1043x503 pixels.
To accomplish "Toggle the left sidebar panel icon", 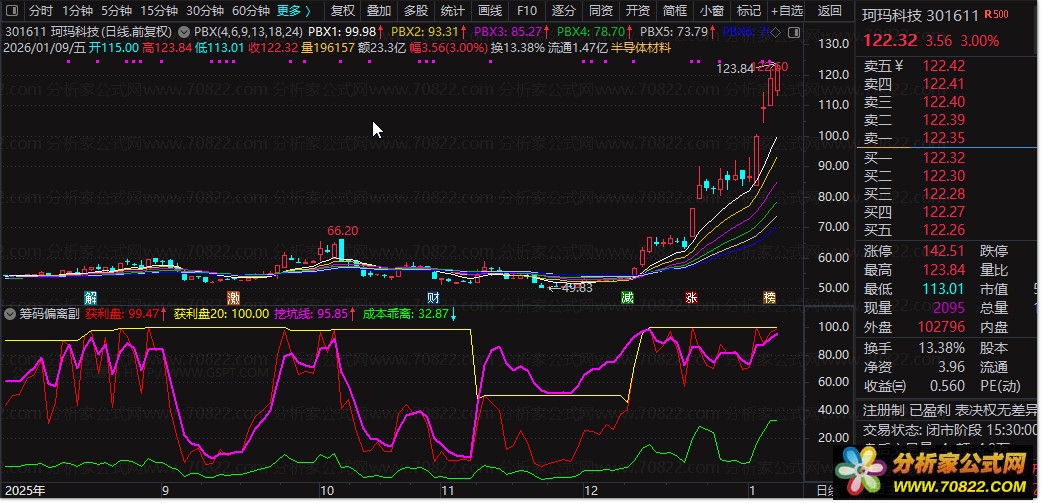I will pos(12,11).
